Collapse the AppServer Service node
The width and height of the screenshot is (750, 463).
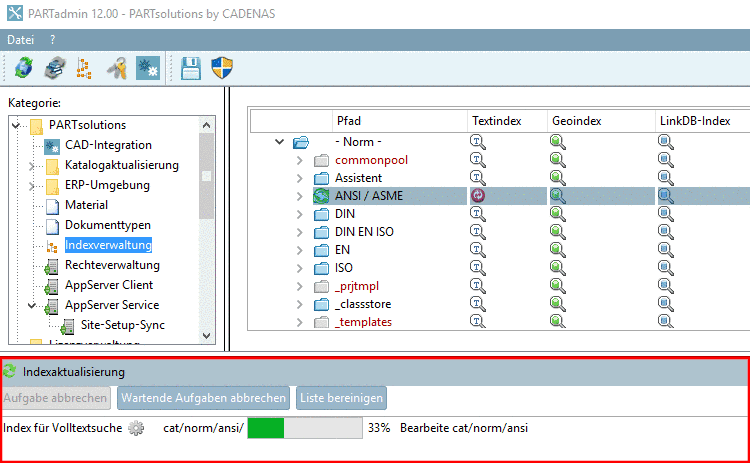32,305
